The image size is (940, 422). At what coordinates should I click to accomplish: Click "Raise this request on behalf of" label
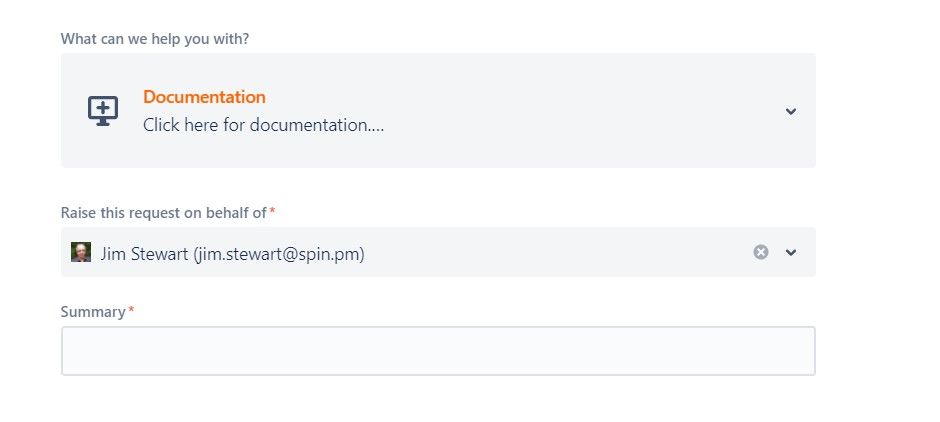coord(163,213)
